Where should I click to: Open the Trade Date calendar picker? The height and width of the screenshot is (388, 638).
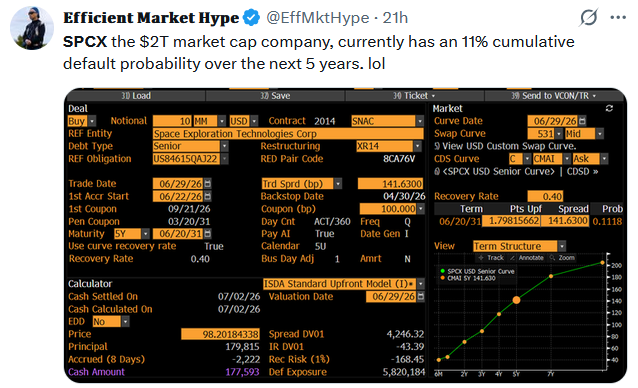point(208,184)
